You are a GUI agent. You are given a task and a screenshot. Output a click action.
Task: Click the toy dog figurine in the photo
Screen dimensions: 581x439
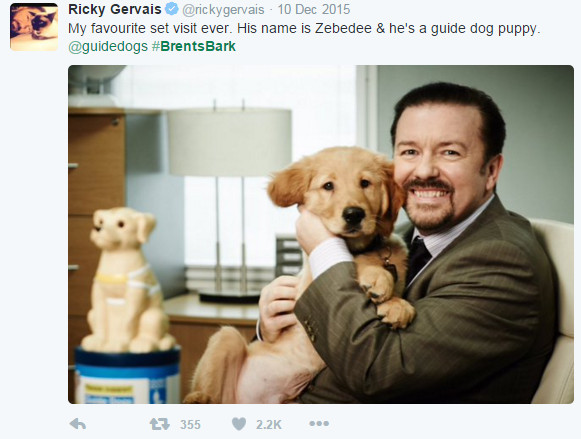[126, 280]
